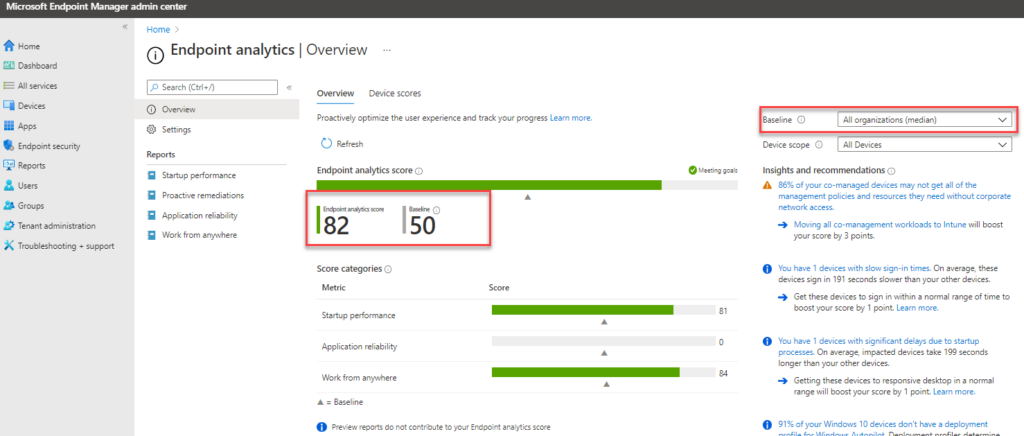The image size is (1024, 436).
Task: Open the 86% of co-managed devices insight link
Action: (x=895, y=196)
